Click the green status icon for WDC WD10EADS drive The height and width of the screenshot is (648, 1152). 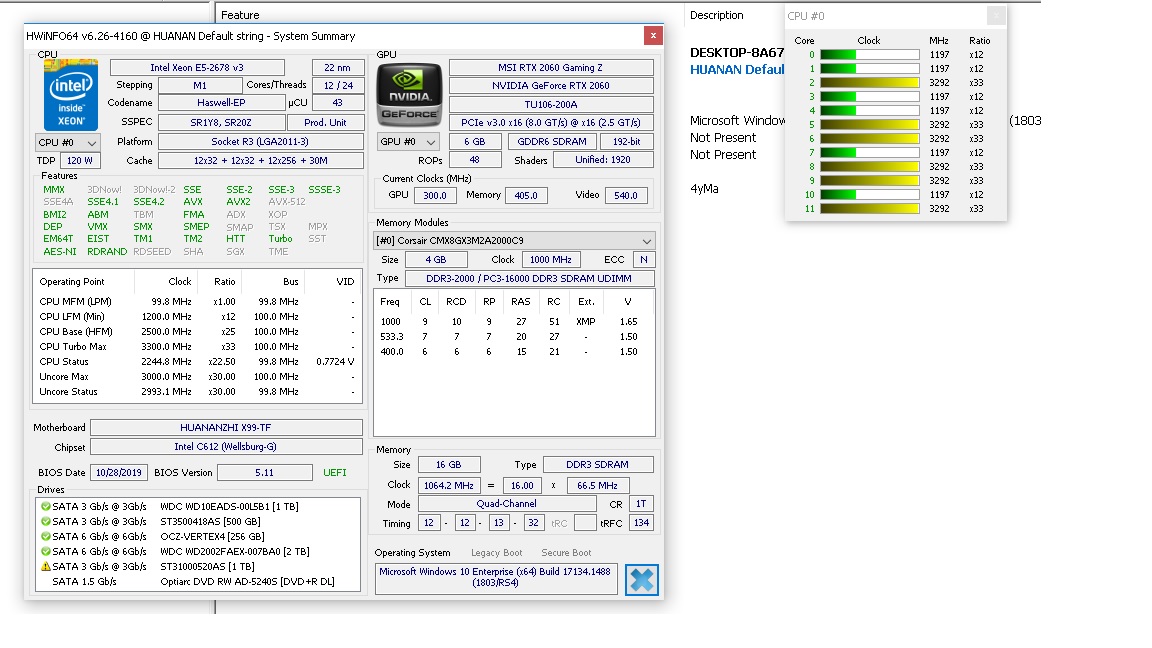(46, 506)
